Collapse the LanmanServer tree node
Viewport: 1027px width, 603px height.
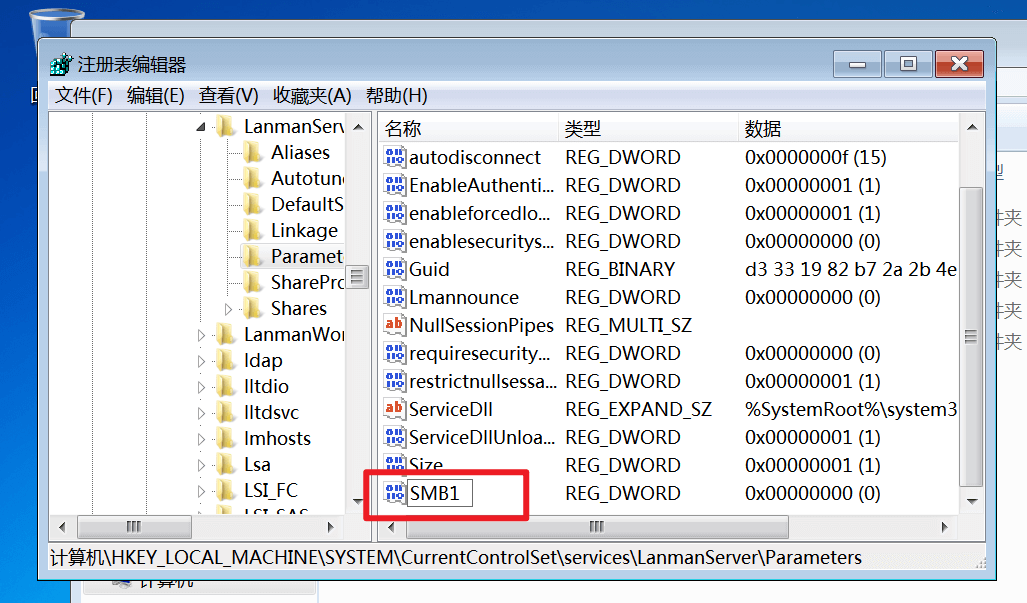click(x=201, y=126)
